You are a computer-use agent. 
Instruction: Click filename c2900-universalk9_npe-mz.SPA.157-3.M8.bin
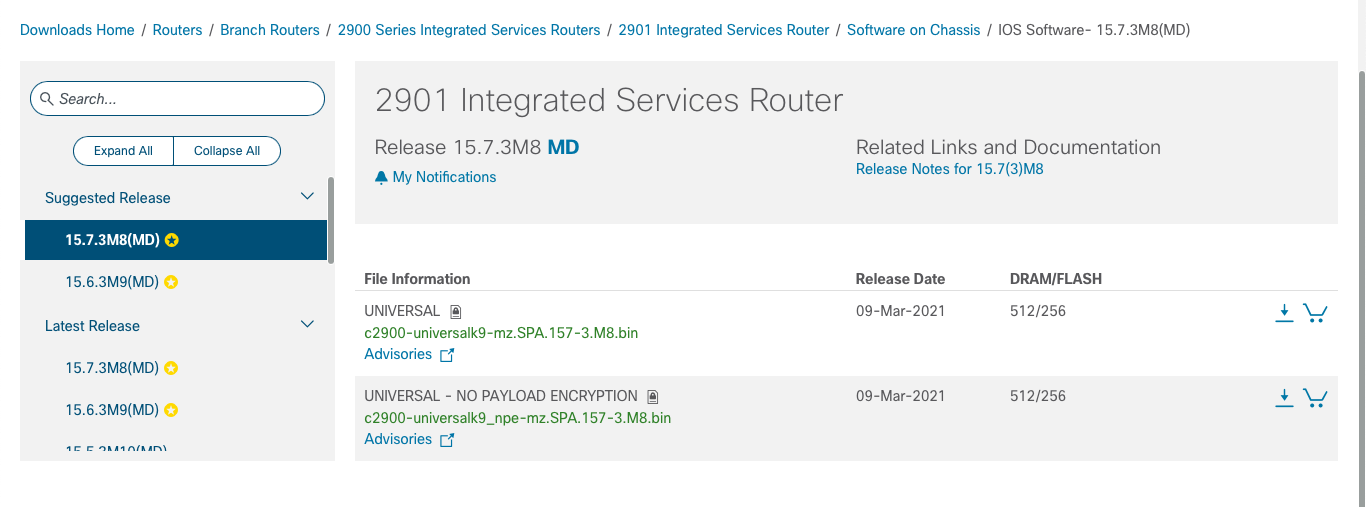click(518, 418)
